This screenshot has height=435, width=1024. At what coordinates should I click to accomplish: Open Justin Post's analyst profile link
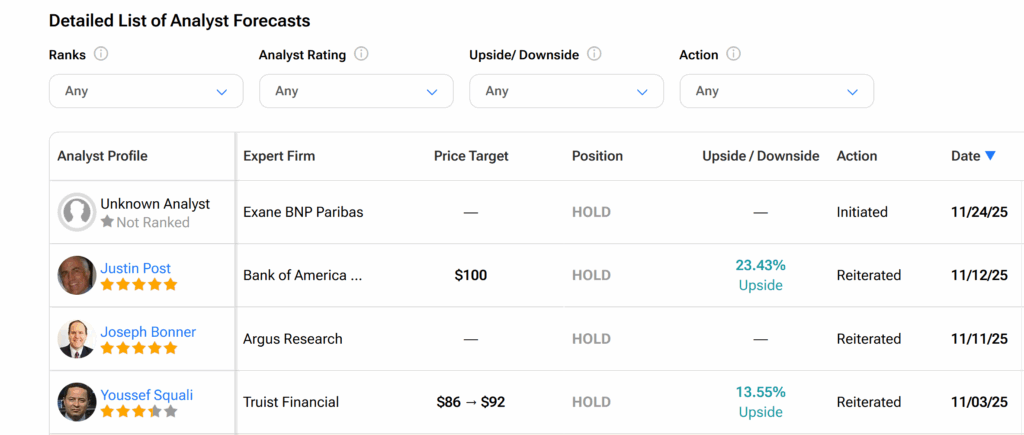point(135,268)
